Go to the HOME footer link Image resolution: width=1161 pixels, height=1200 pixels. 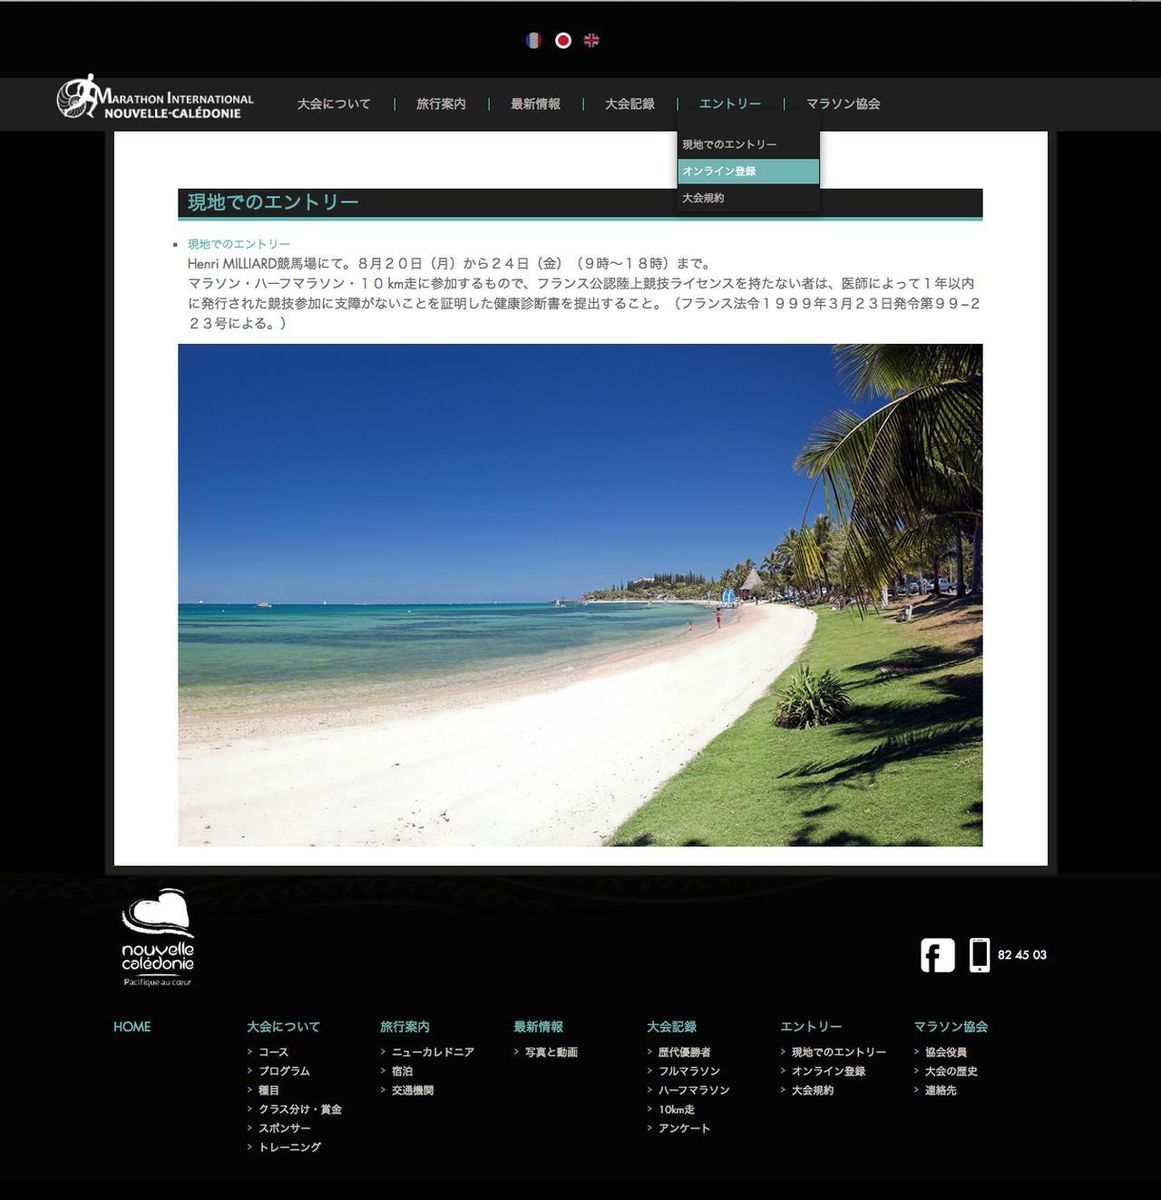point(132,1027)
